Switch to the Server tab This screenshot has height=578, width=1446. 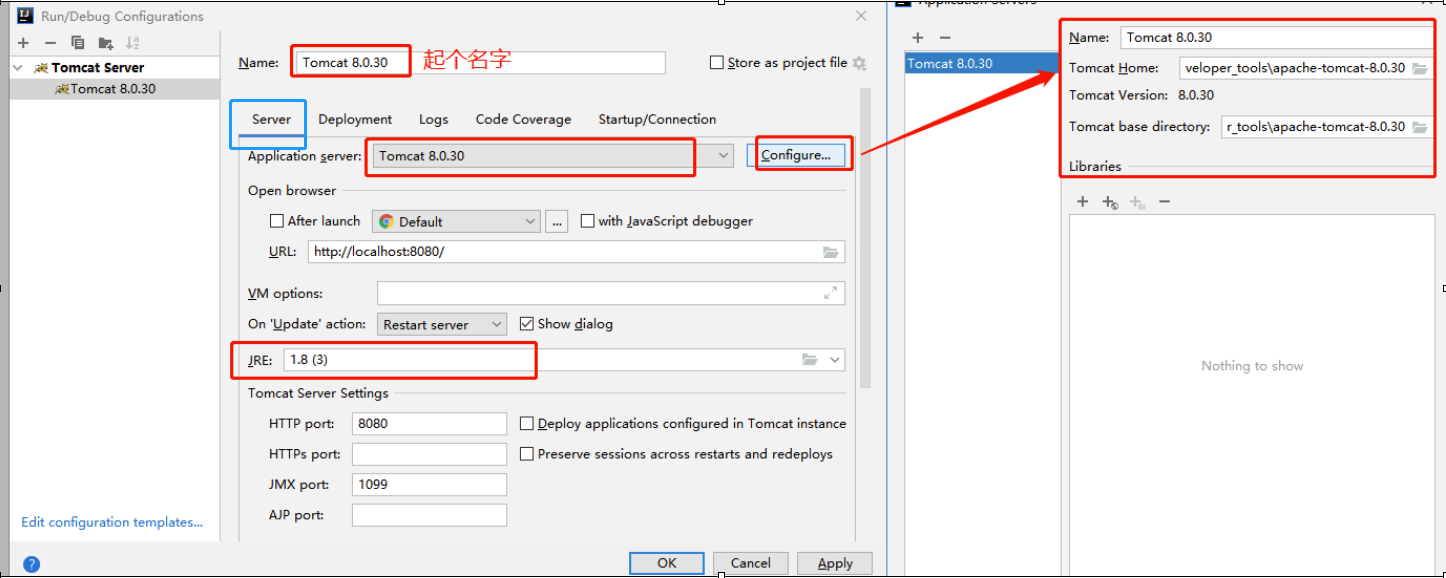pyautogui.click(x=271, y=119)
